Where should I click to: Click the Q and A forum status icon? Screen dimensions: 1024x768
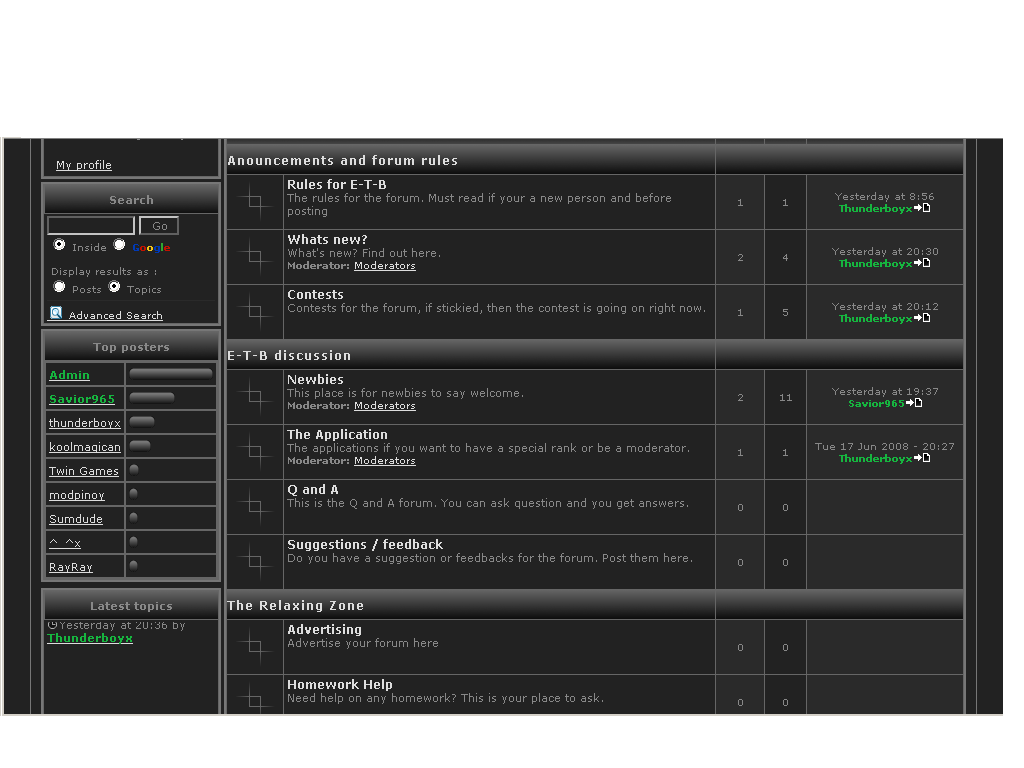(255, 507)
